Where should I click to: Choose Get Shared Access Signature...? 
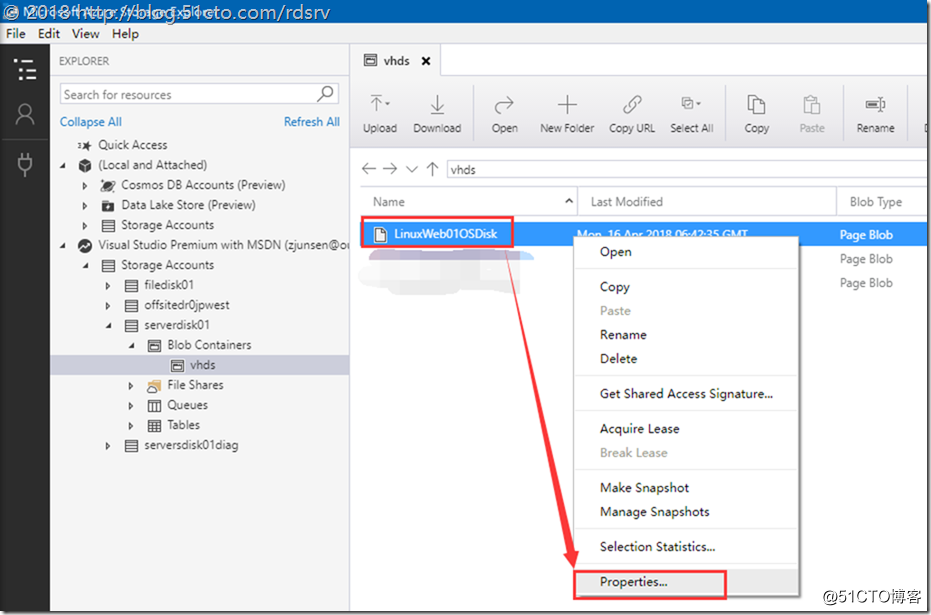point(686,394)
